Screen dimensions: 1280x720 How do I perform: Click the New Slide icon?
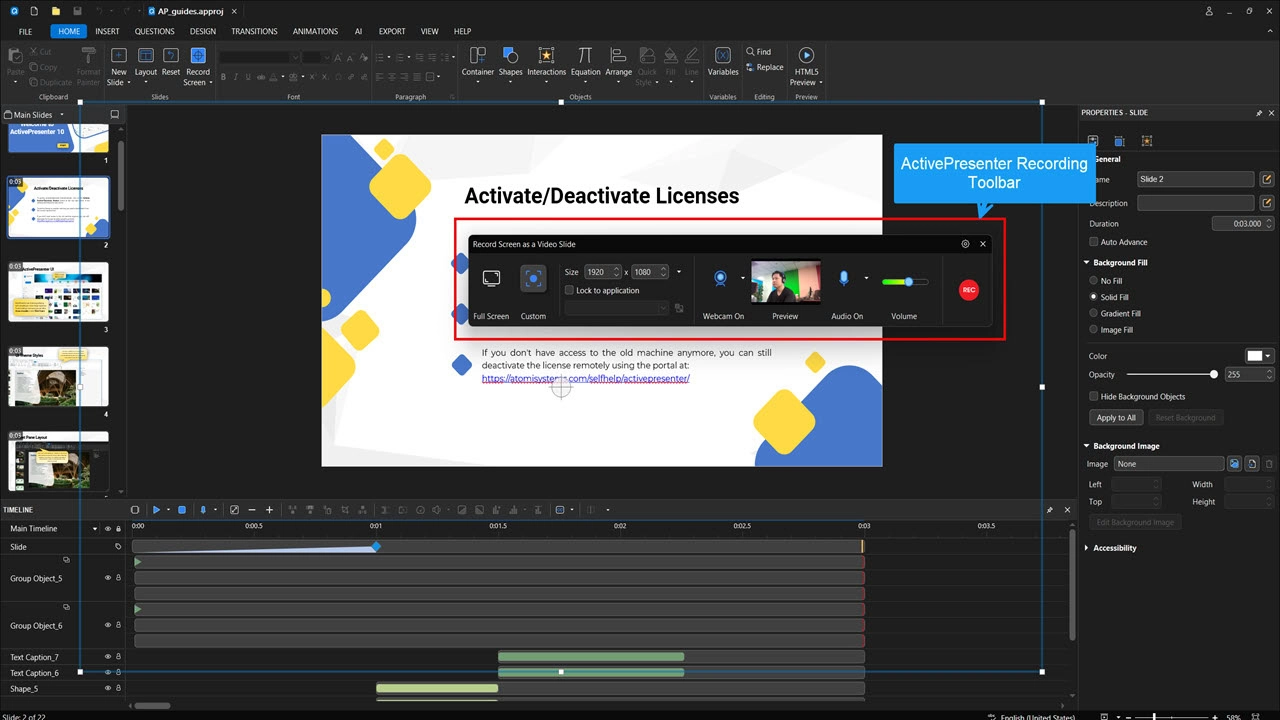pos(118,57)
